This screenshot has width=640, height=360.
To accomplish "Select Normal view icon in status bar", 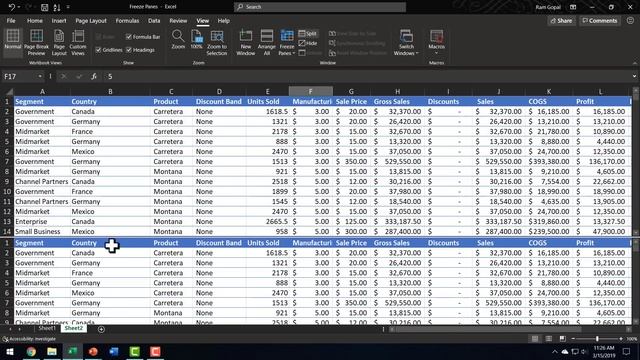I will 535,339.
